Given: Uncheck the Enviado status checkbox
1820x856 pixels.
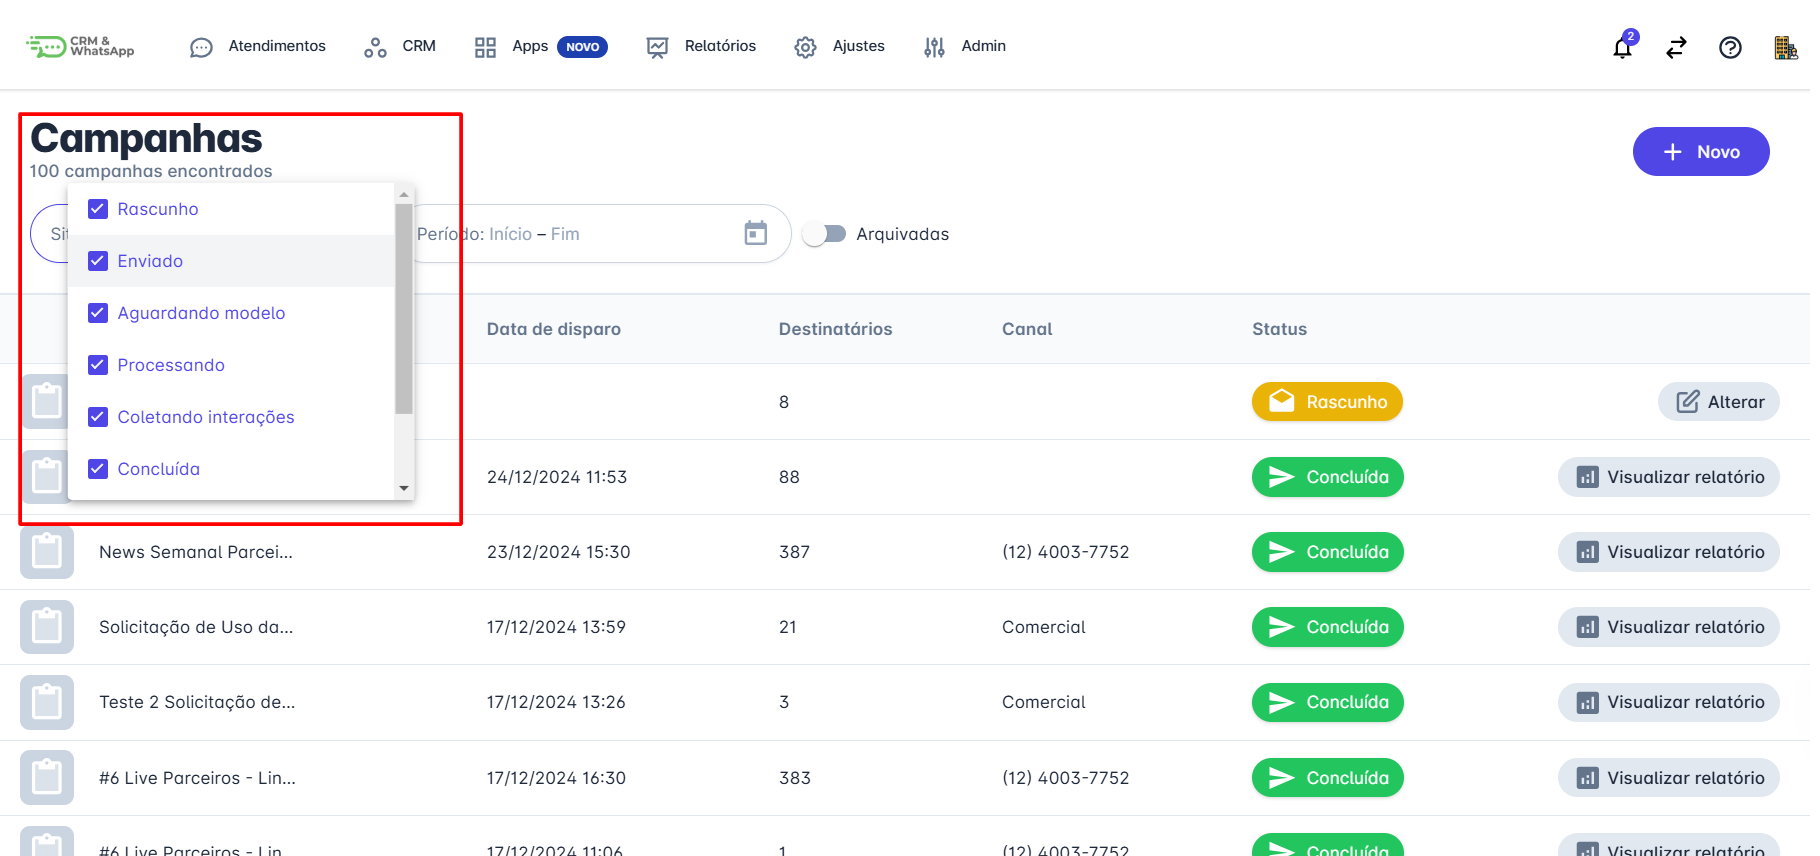Looking at the screenshot, I should [98, 261].
